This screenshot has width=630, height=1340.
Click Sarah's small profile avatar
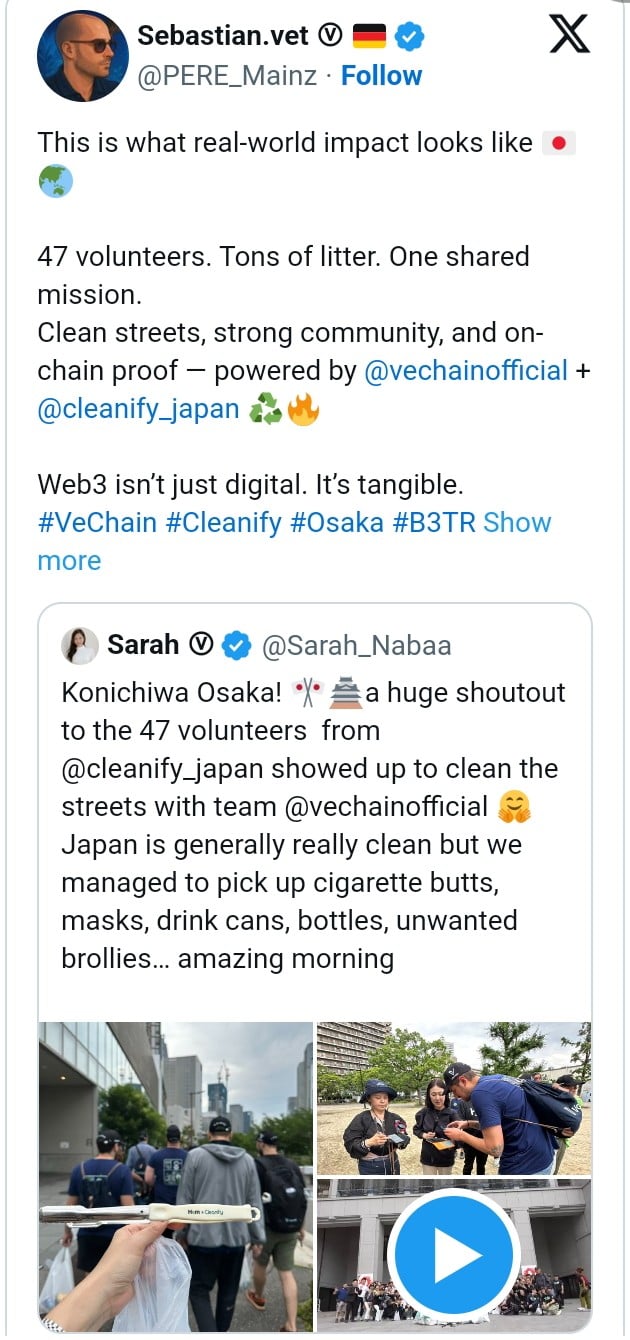[x=80, y=646]
